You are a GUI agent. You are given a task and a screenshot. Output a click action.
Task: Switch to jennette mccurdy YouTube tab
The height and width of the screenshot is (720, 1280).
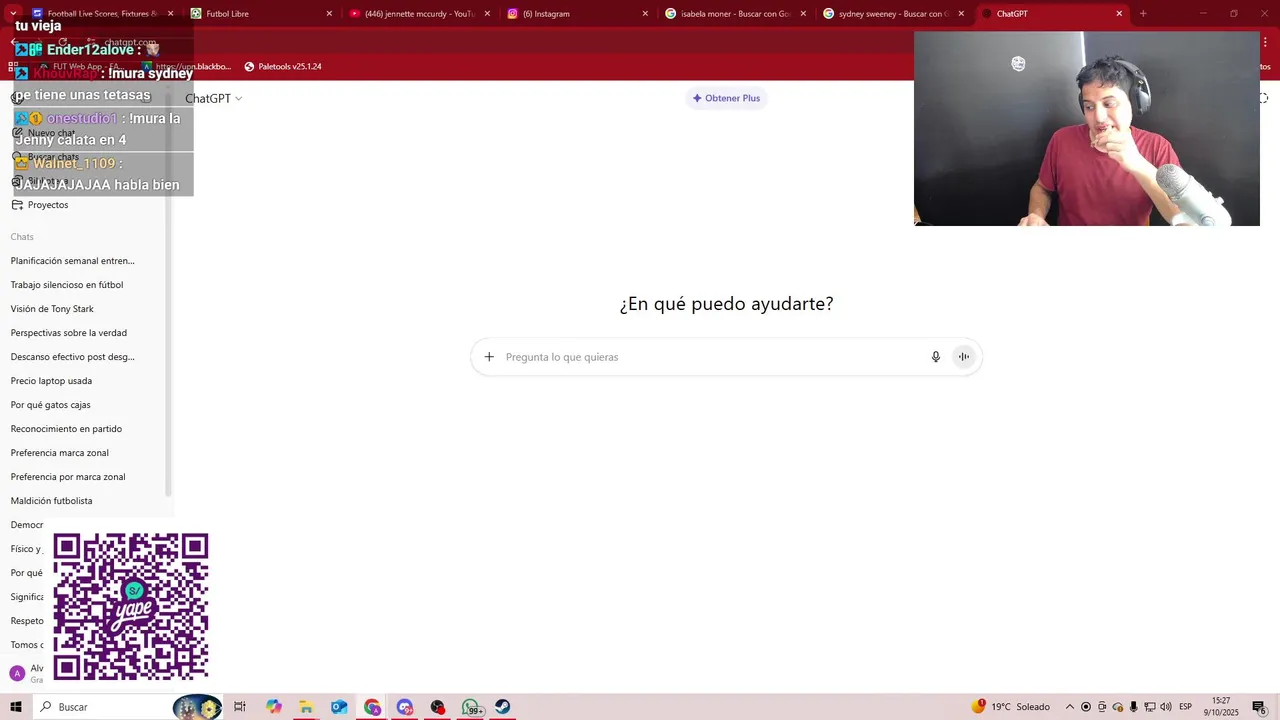418,14
